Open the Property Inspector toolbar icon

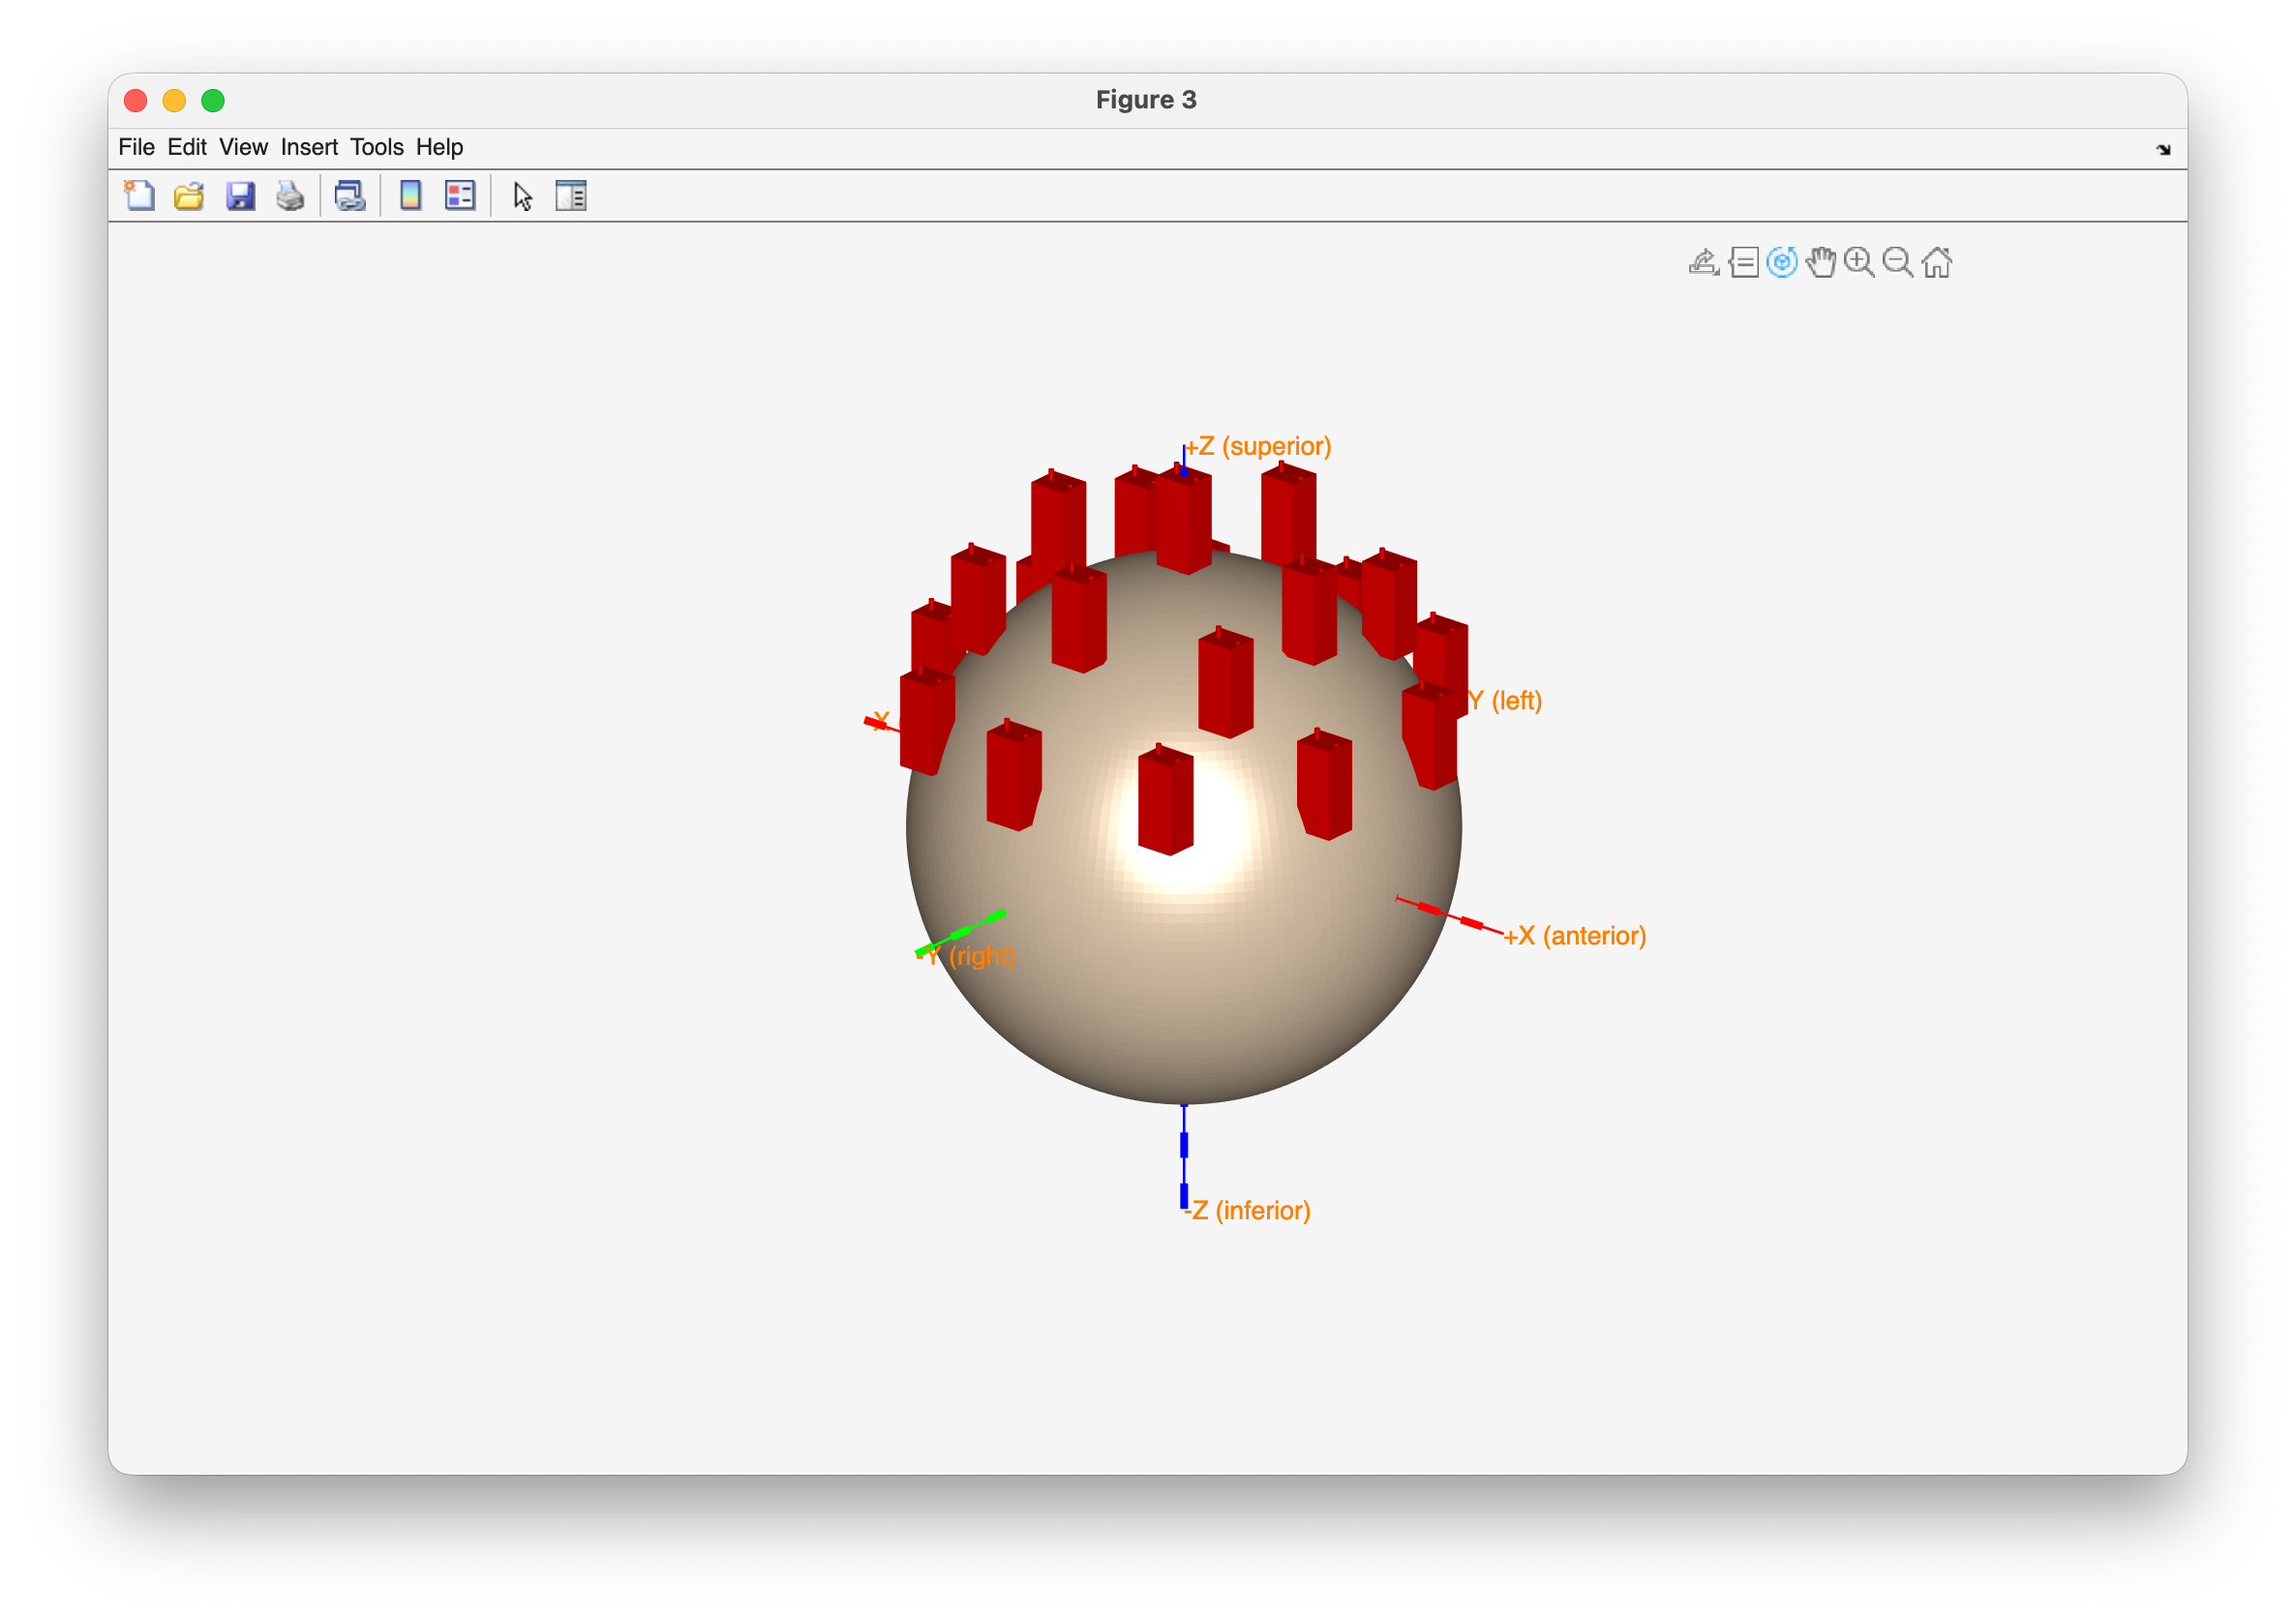(571, 195)
